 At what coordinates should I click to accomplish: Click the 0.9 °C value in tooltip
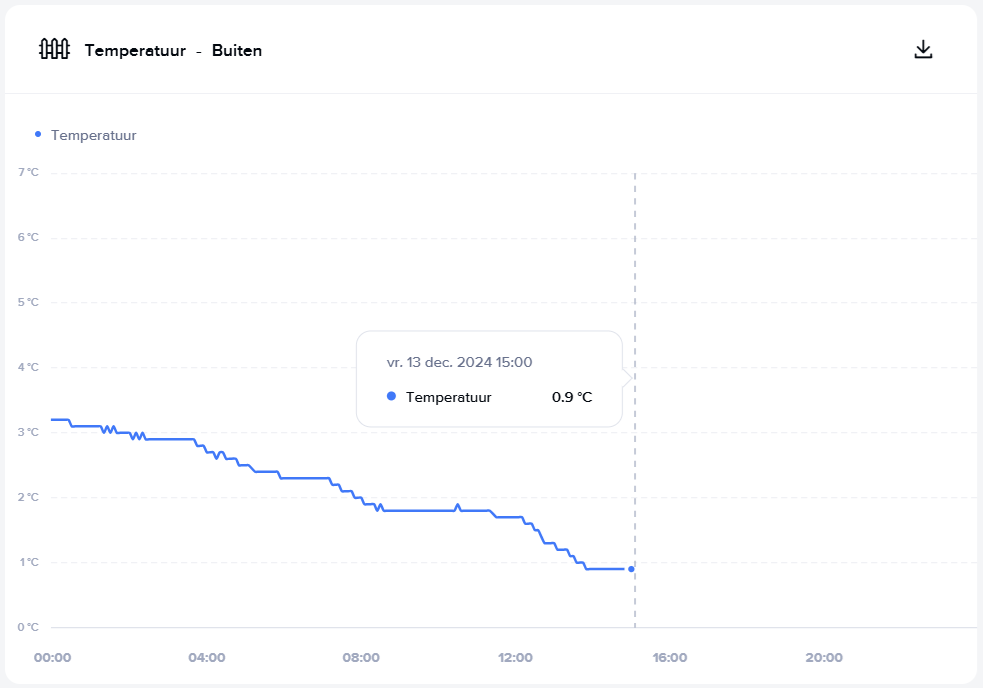click(572, 397)
